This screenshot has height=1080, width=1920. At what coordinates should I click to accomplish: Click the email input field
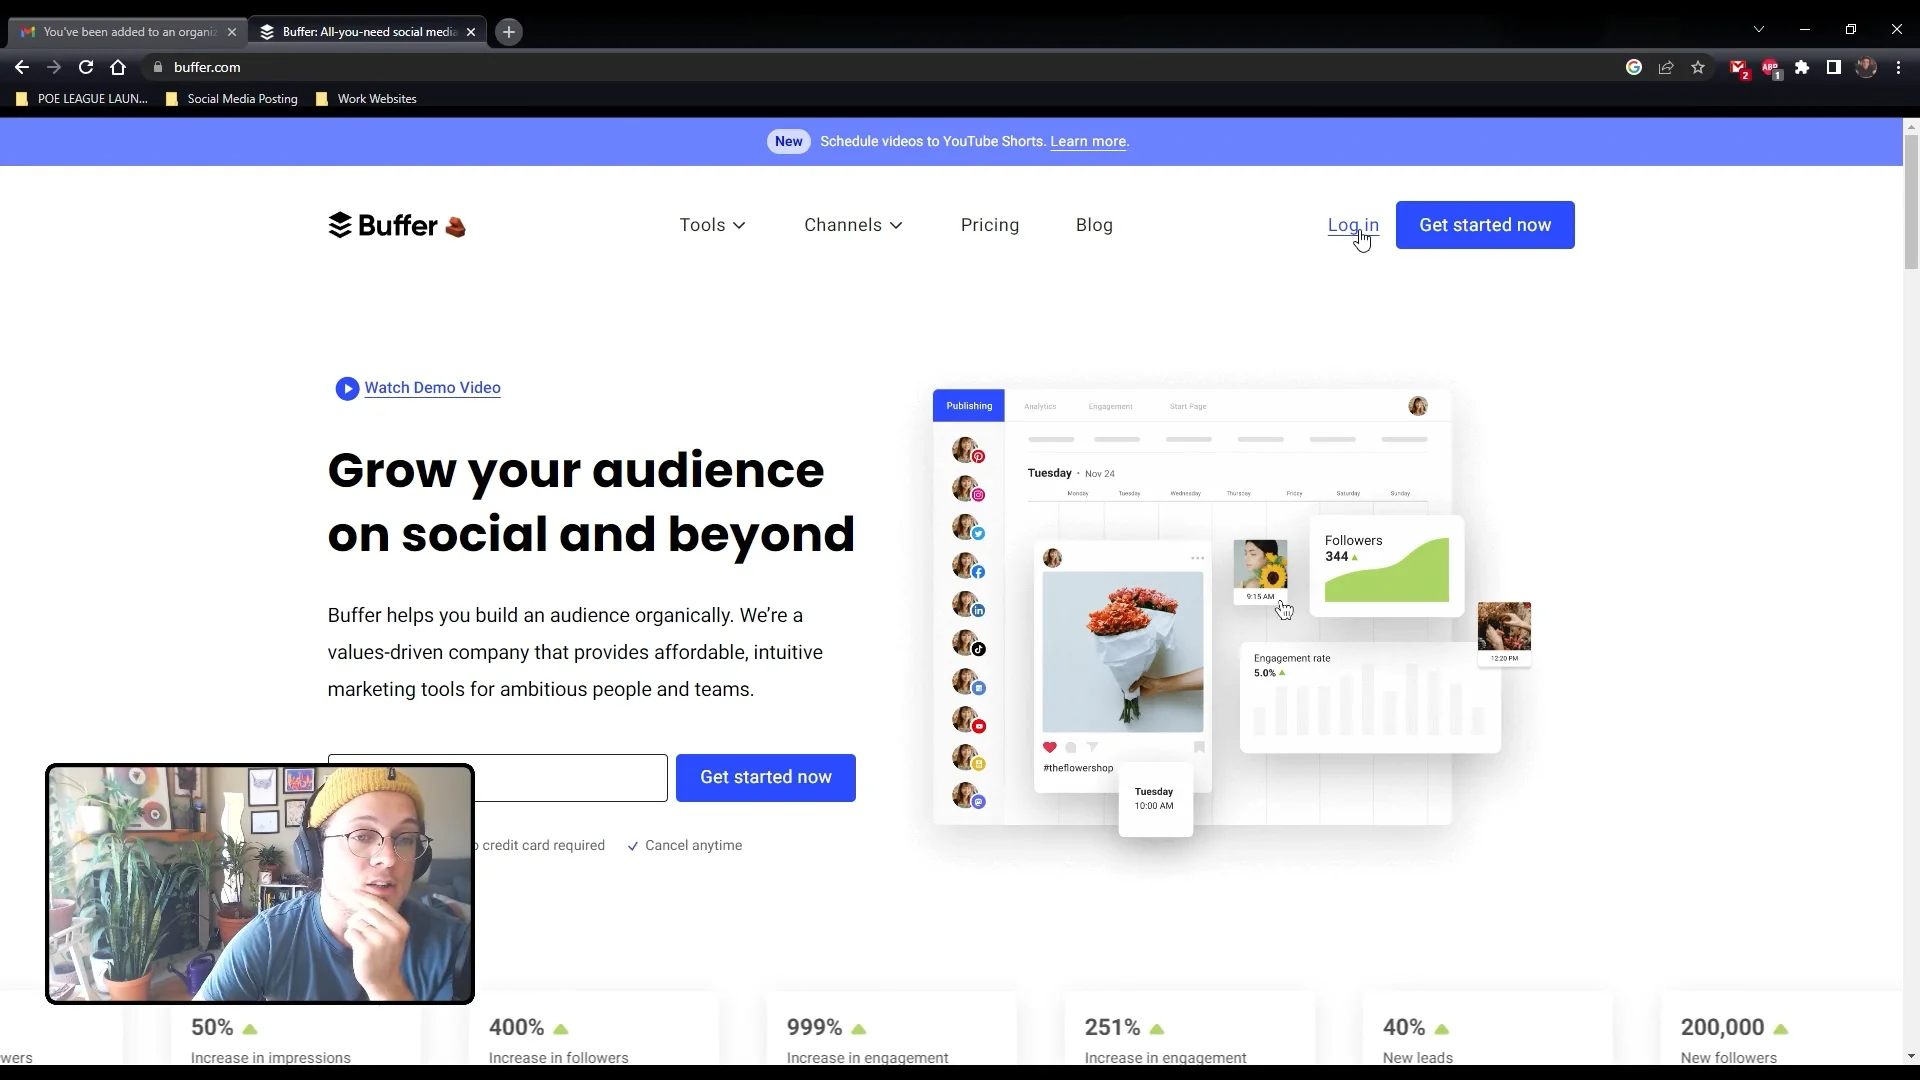[570, 778]
